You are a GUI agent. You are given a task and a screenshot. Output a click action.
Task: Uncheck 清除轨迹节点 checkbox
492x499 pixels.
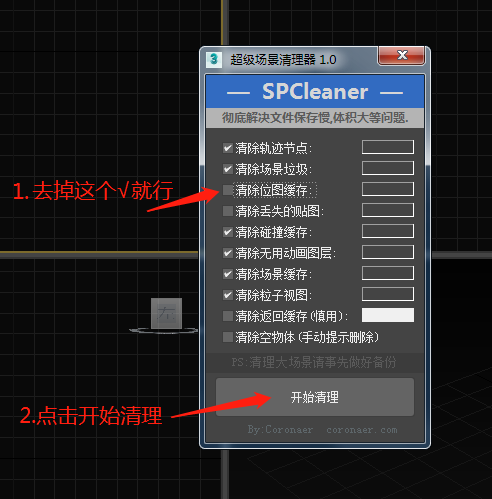point(228,148)
